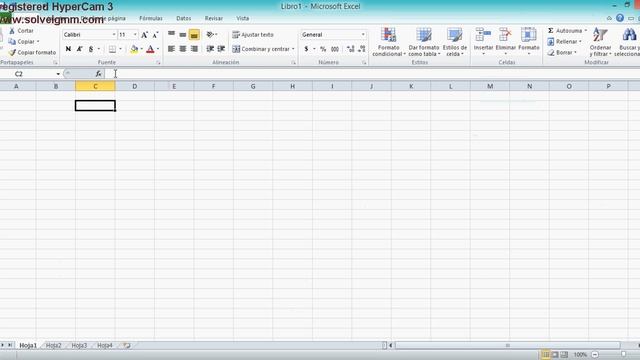
Task: Click the text orientation icon
Action: pyautogui.click(x=210, y=35)
